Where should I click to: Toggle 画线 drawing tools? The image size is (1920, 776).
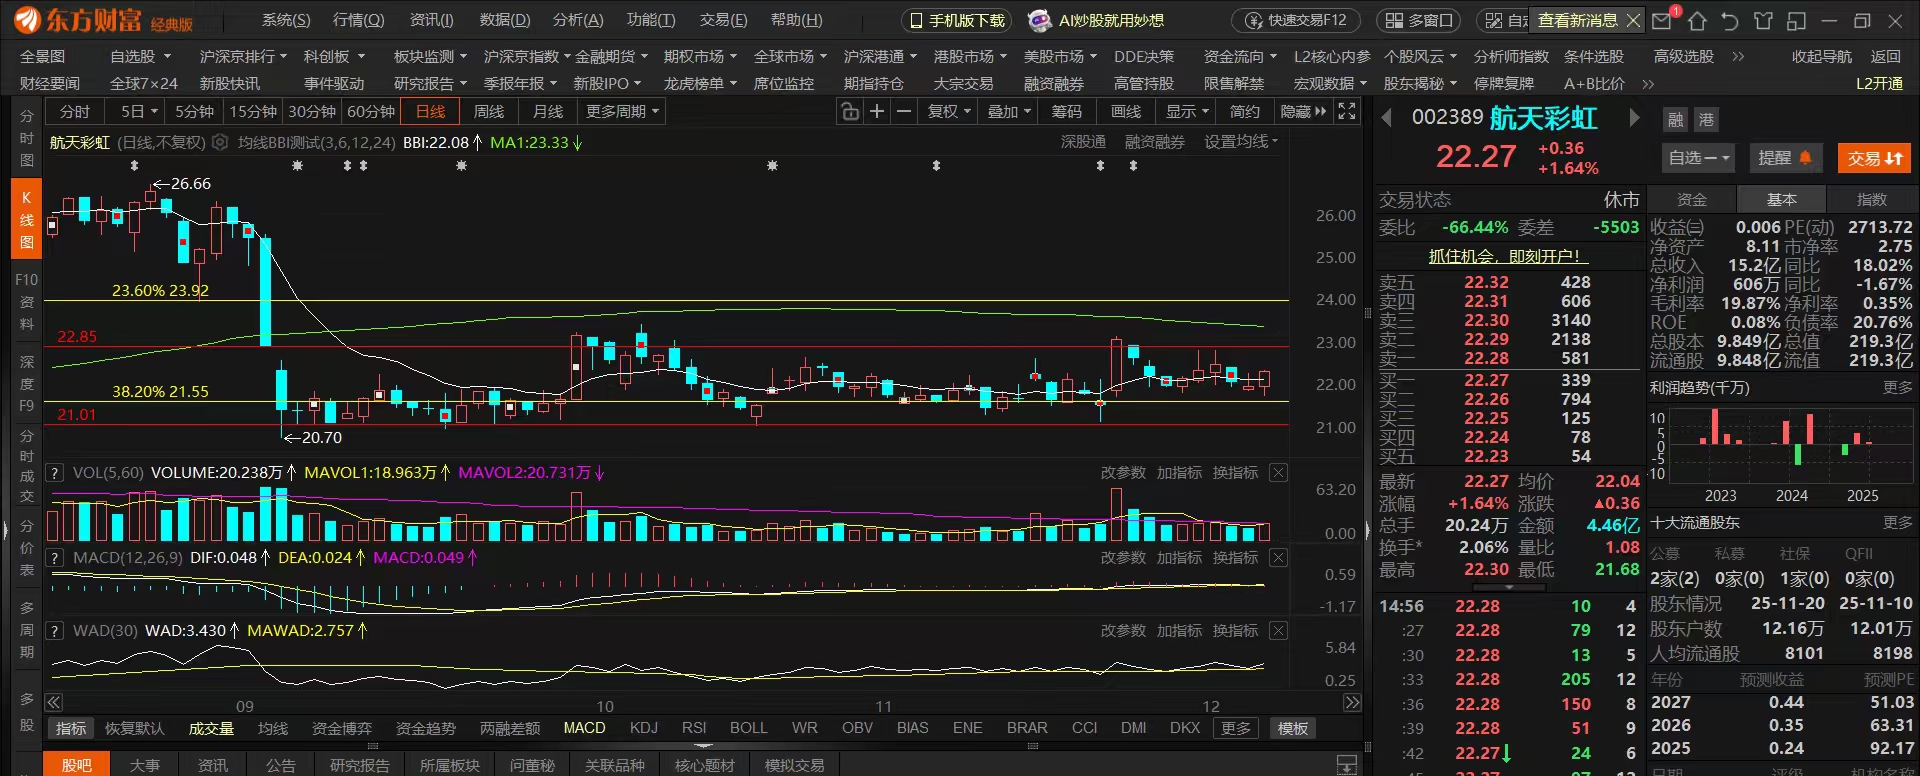pos(1126,112)
